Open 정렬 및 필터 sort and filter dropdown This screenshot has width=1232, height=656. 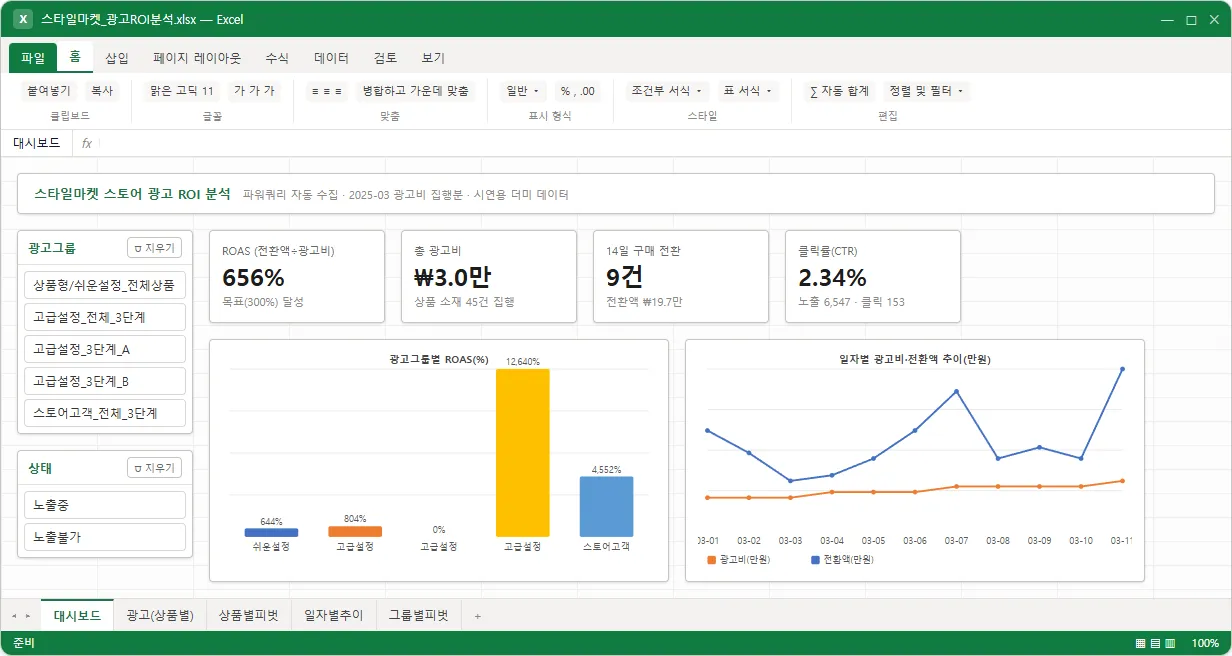pyautogui.click(x=926, y=91)
